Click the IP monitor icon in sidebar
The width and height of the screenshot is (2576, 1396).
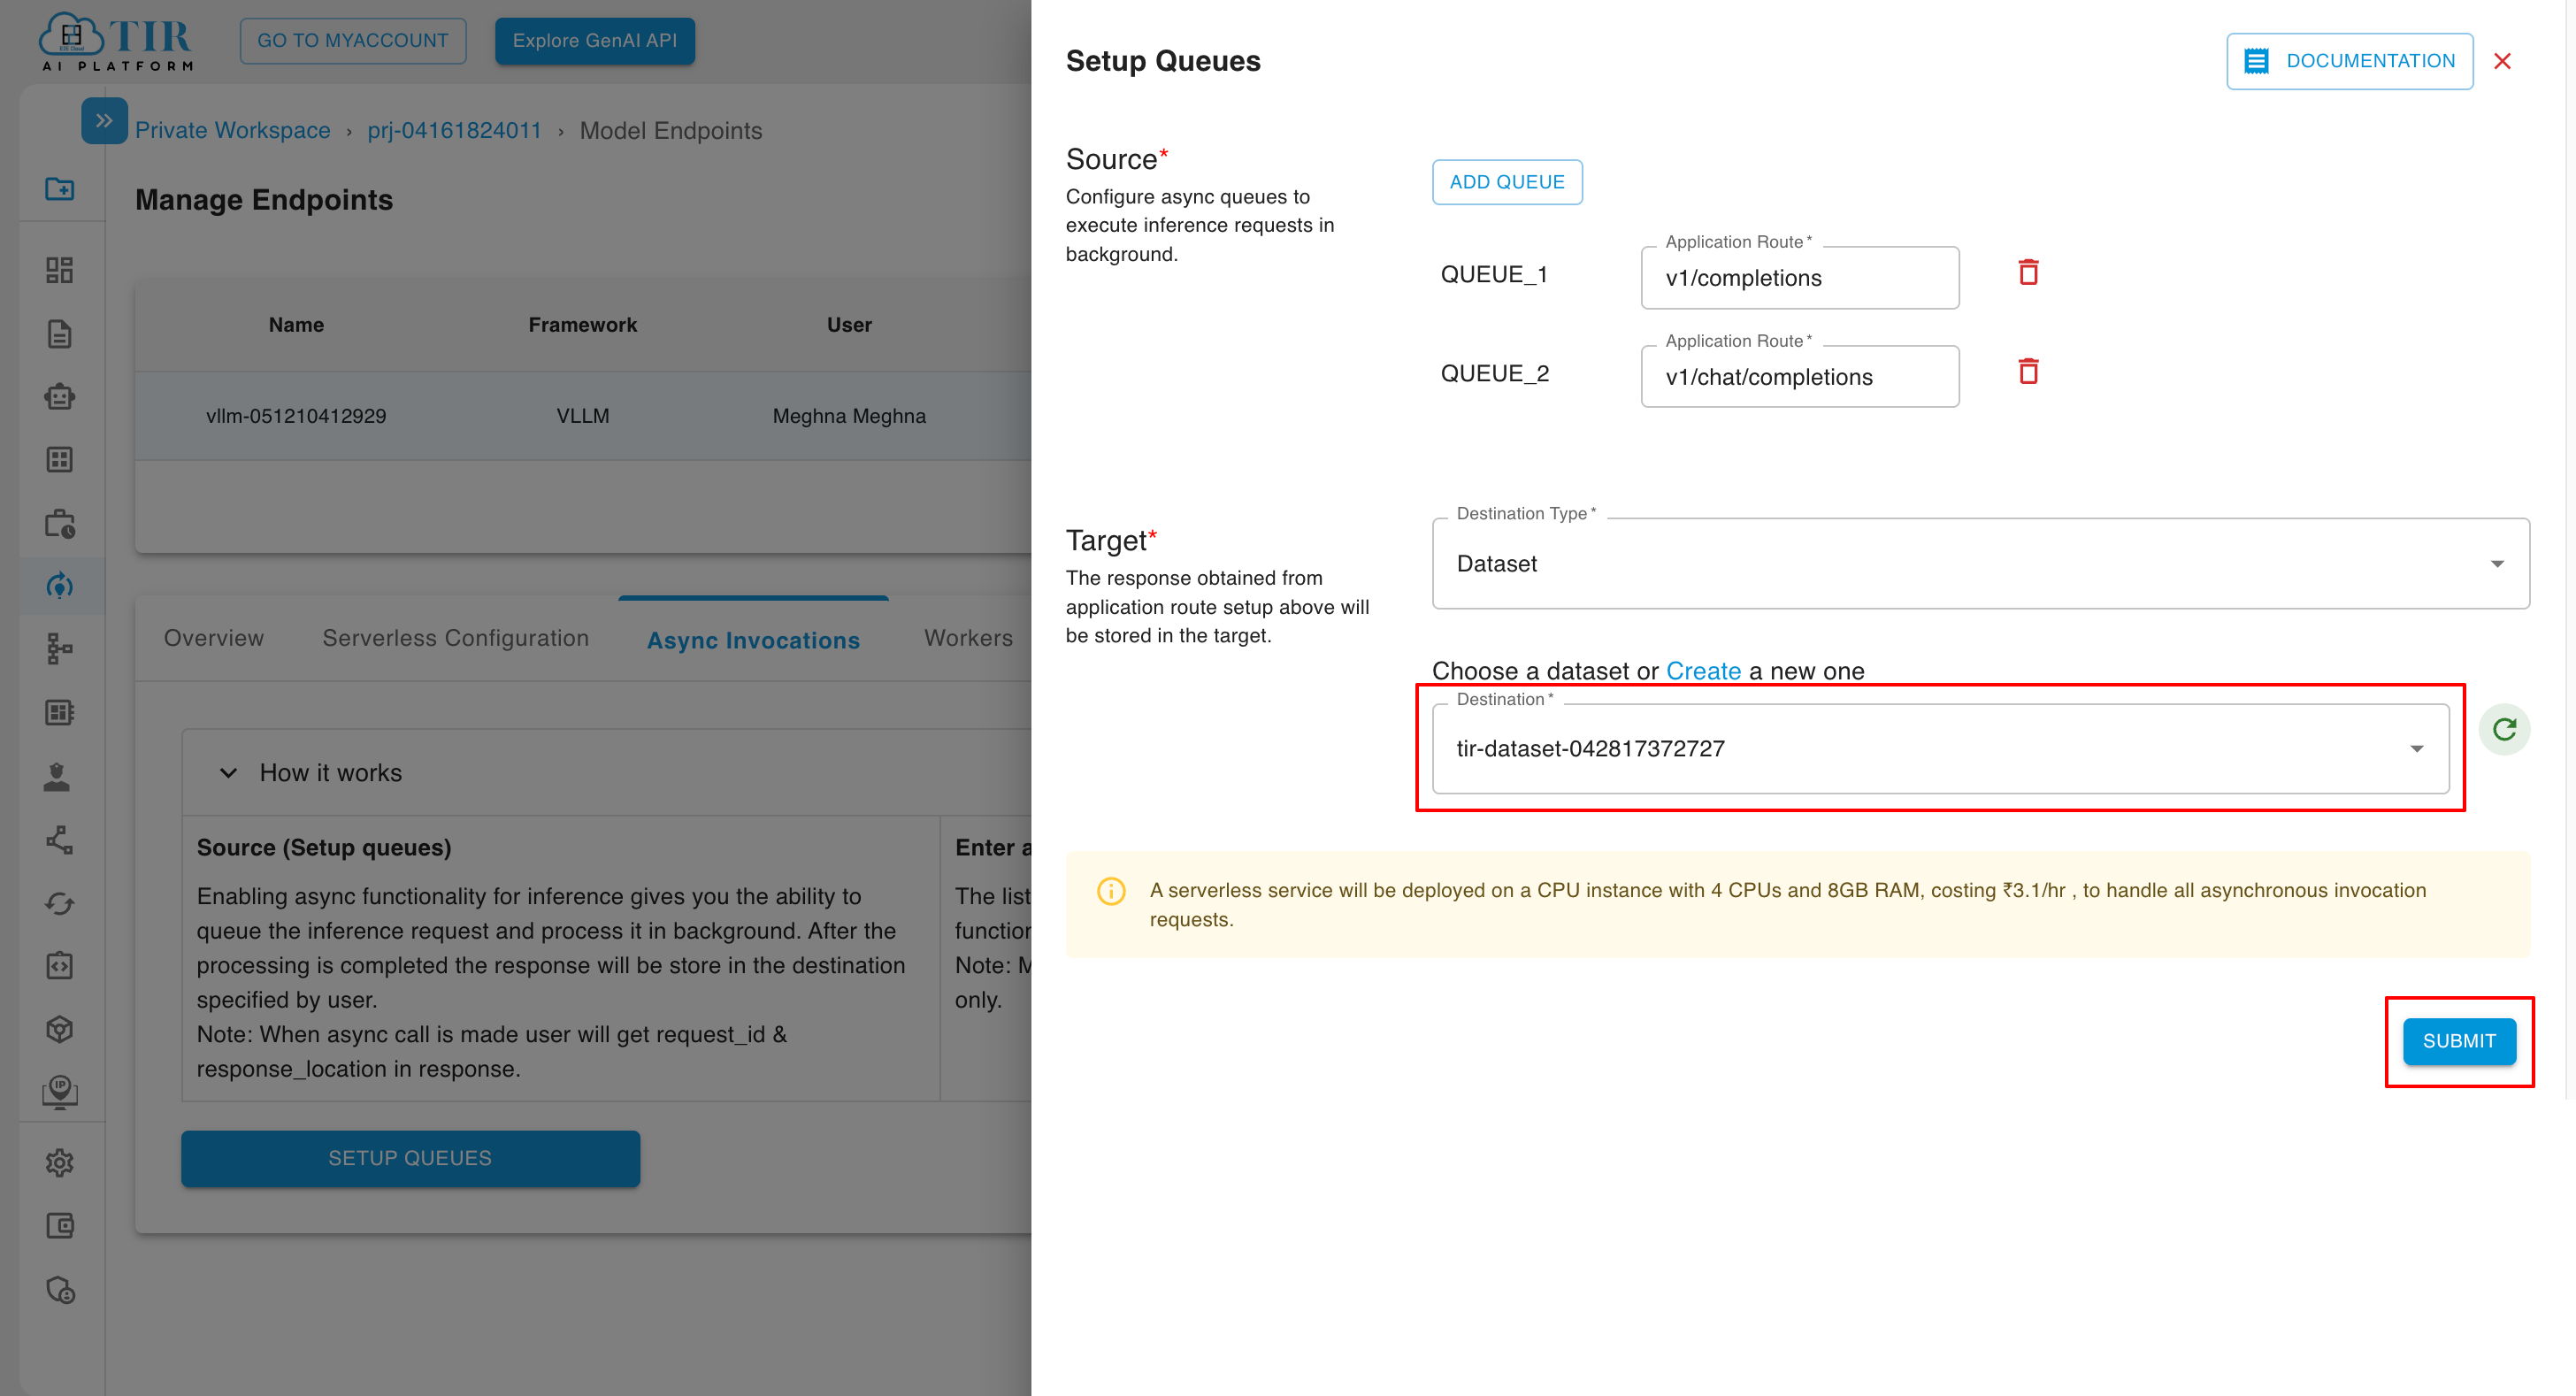click(x=60, y=1092)
